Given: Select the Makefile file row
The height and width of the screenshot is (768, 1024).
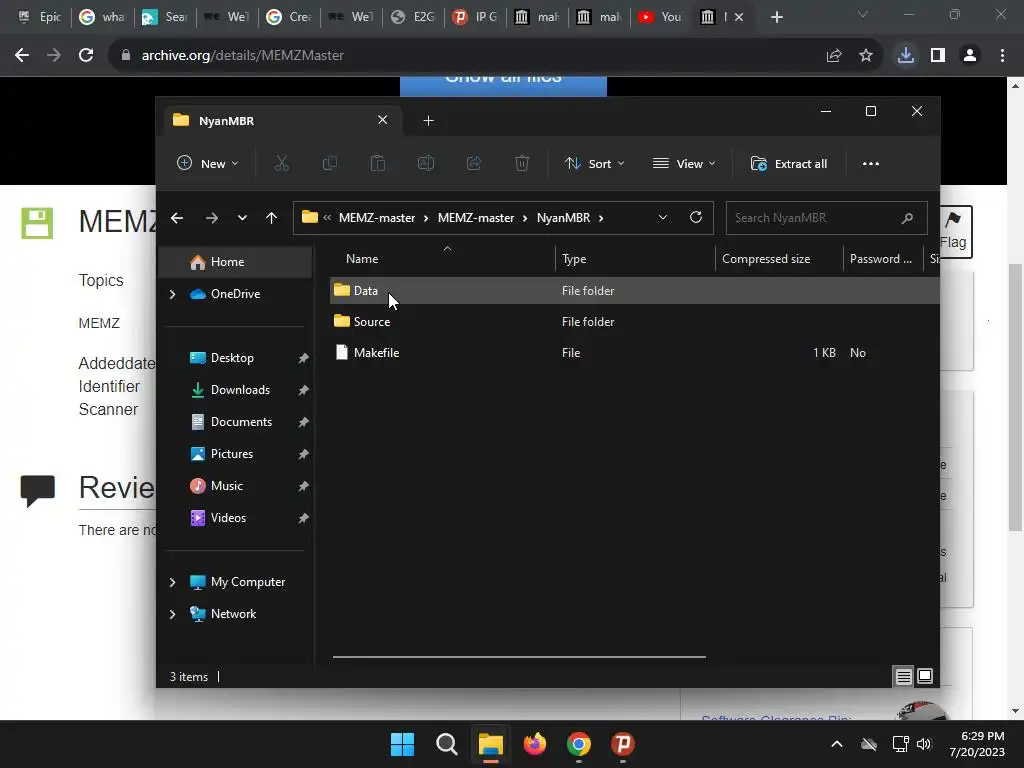Looking at the screenshot, I should click(634, 353).
